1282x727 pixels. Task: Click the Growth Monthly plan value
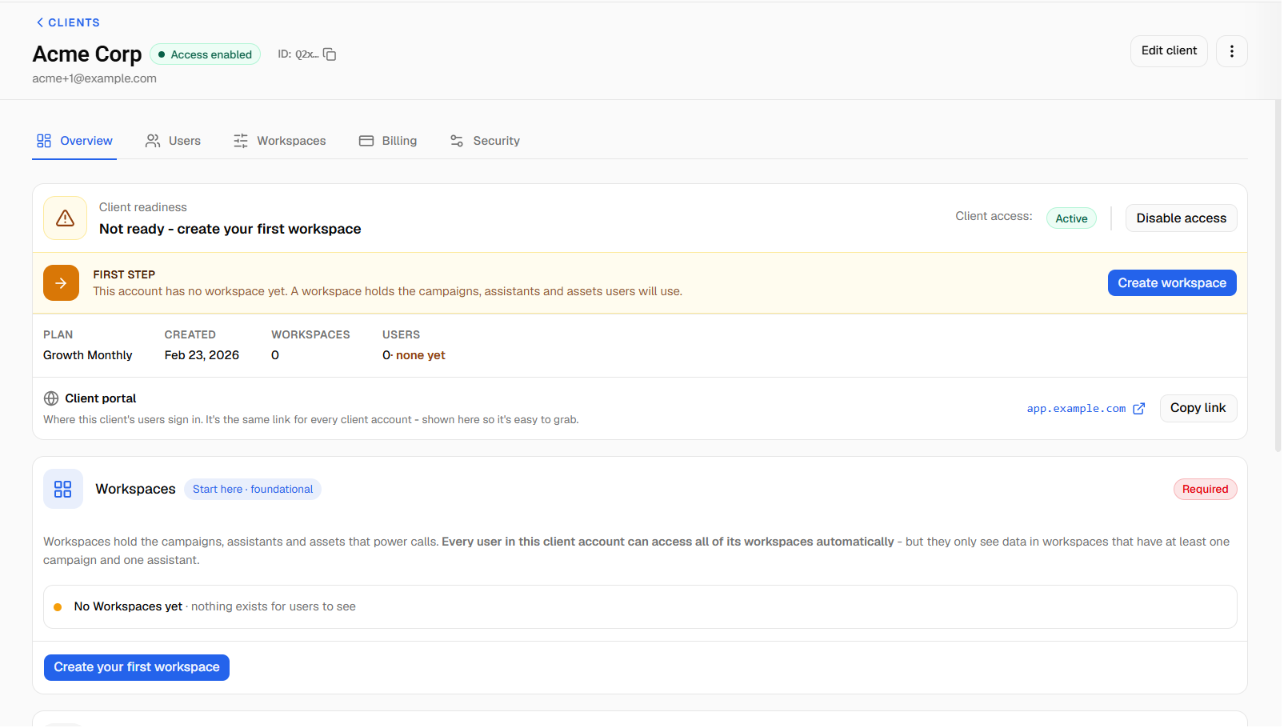click(88, 355)
